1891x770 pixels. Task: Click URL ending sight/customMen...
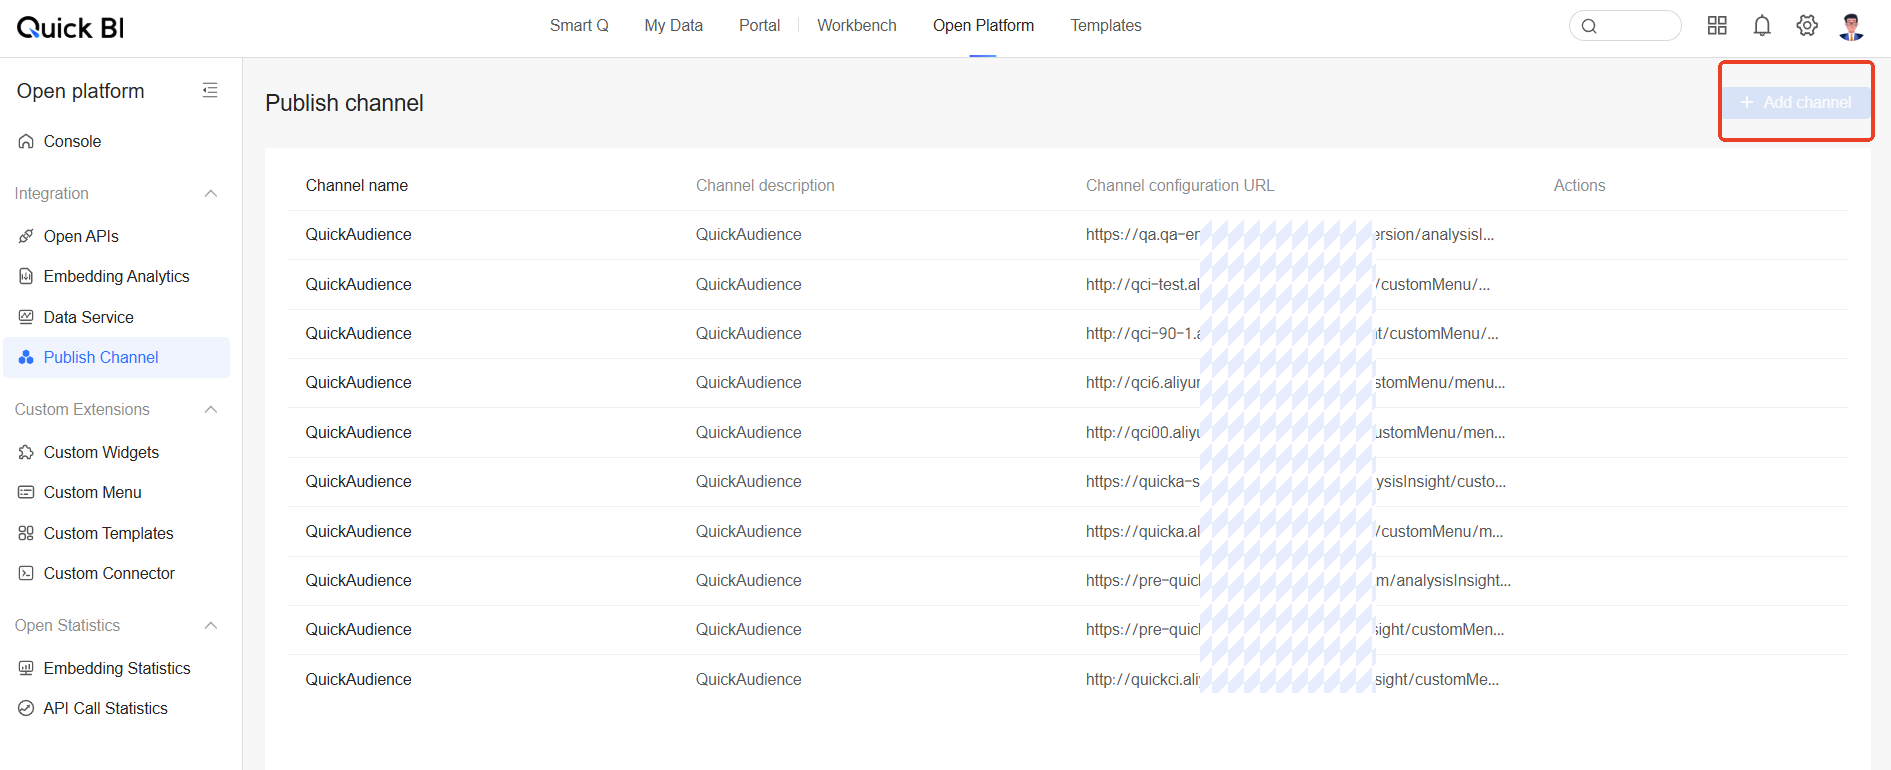pyautogui.click(x=1295, y=630)
